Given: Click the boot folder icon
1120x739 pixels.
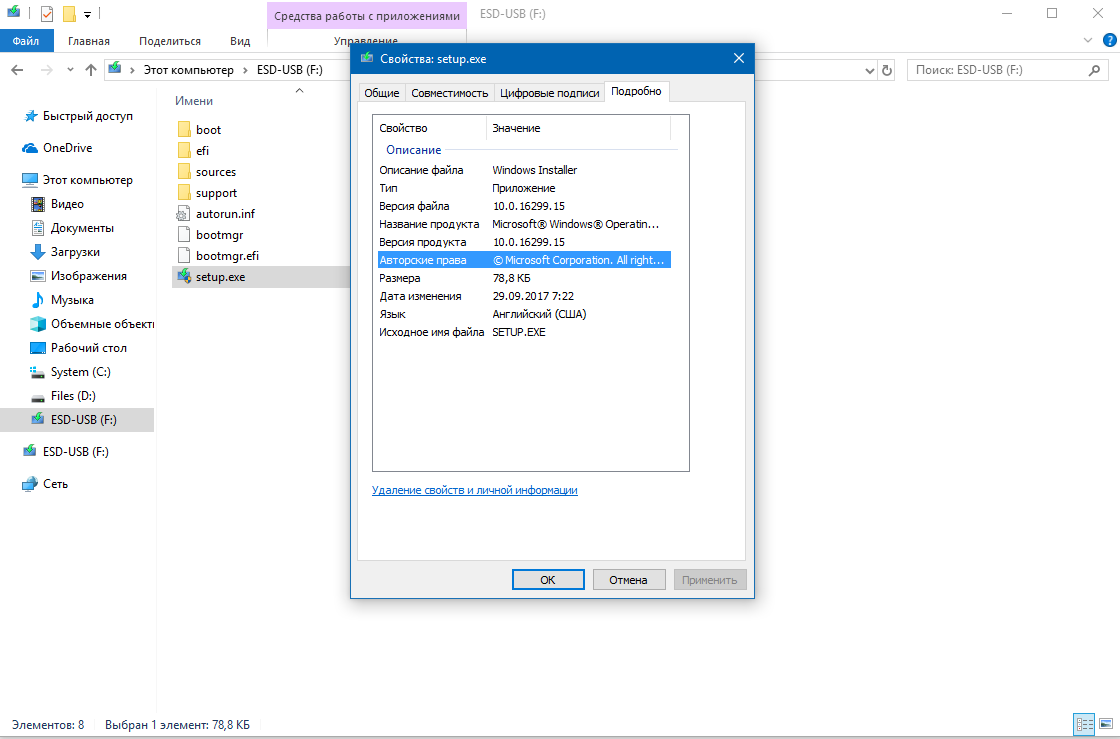Looking at the screenshot, I should point(184,129).
